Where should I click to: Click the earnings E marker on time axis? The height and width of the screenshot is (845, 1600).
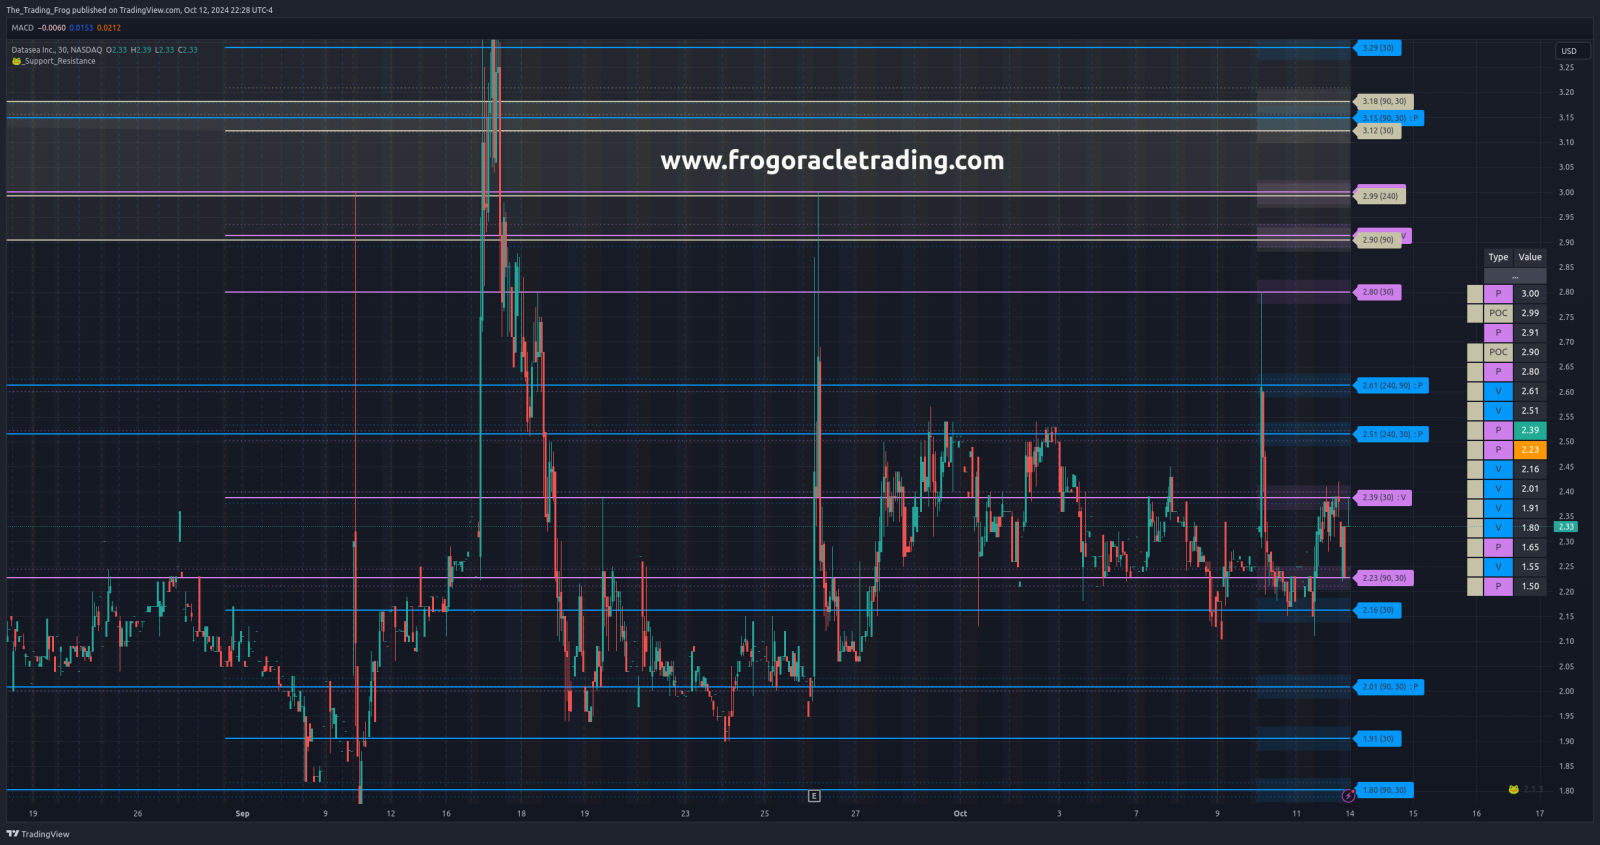coord(814,796)
